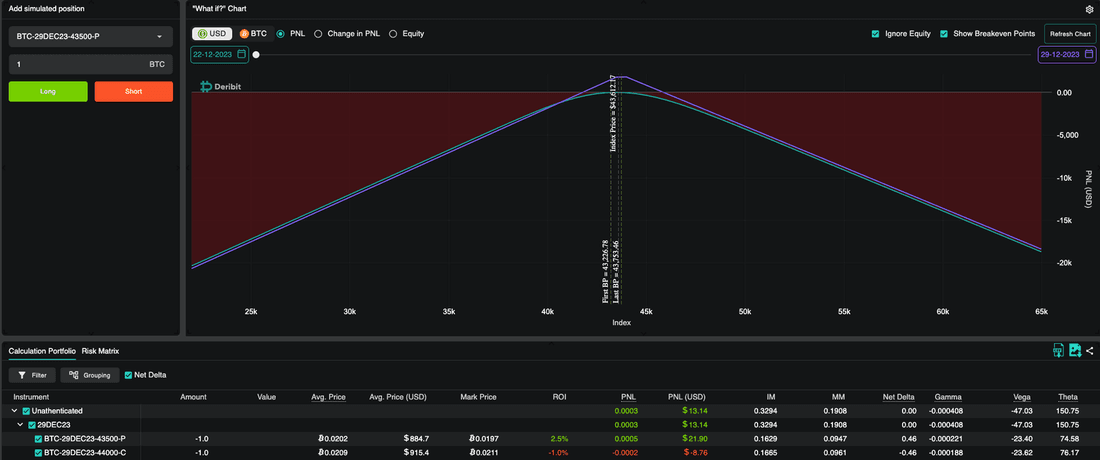This screenshot has height=460, width=1100.
Task: Open start date calendar icon 22-12-2023
Action: (x=242, y=54)
